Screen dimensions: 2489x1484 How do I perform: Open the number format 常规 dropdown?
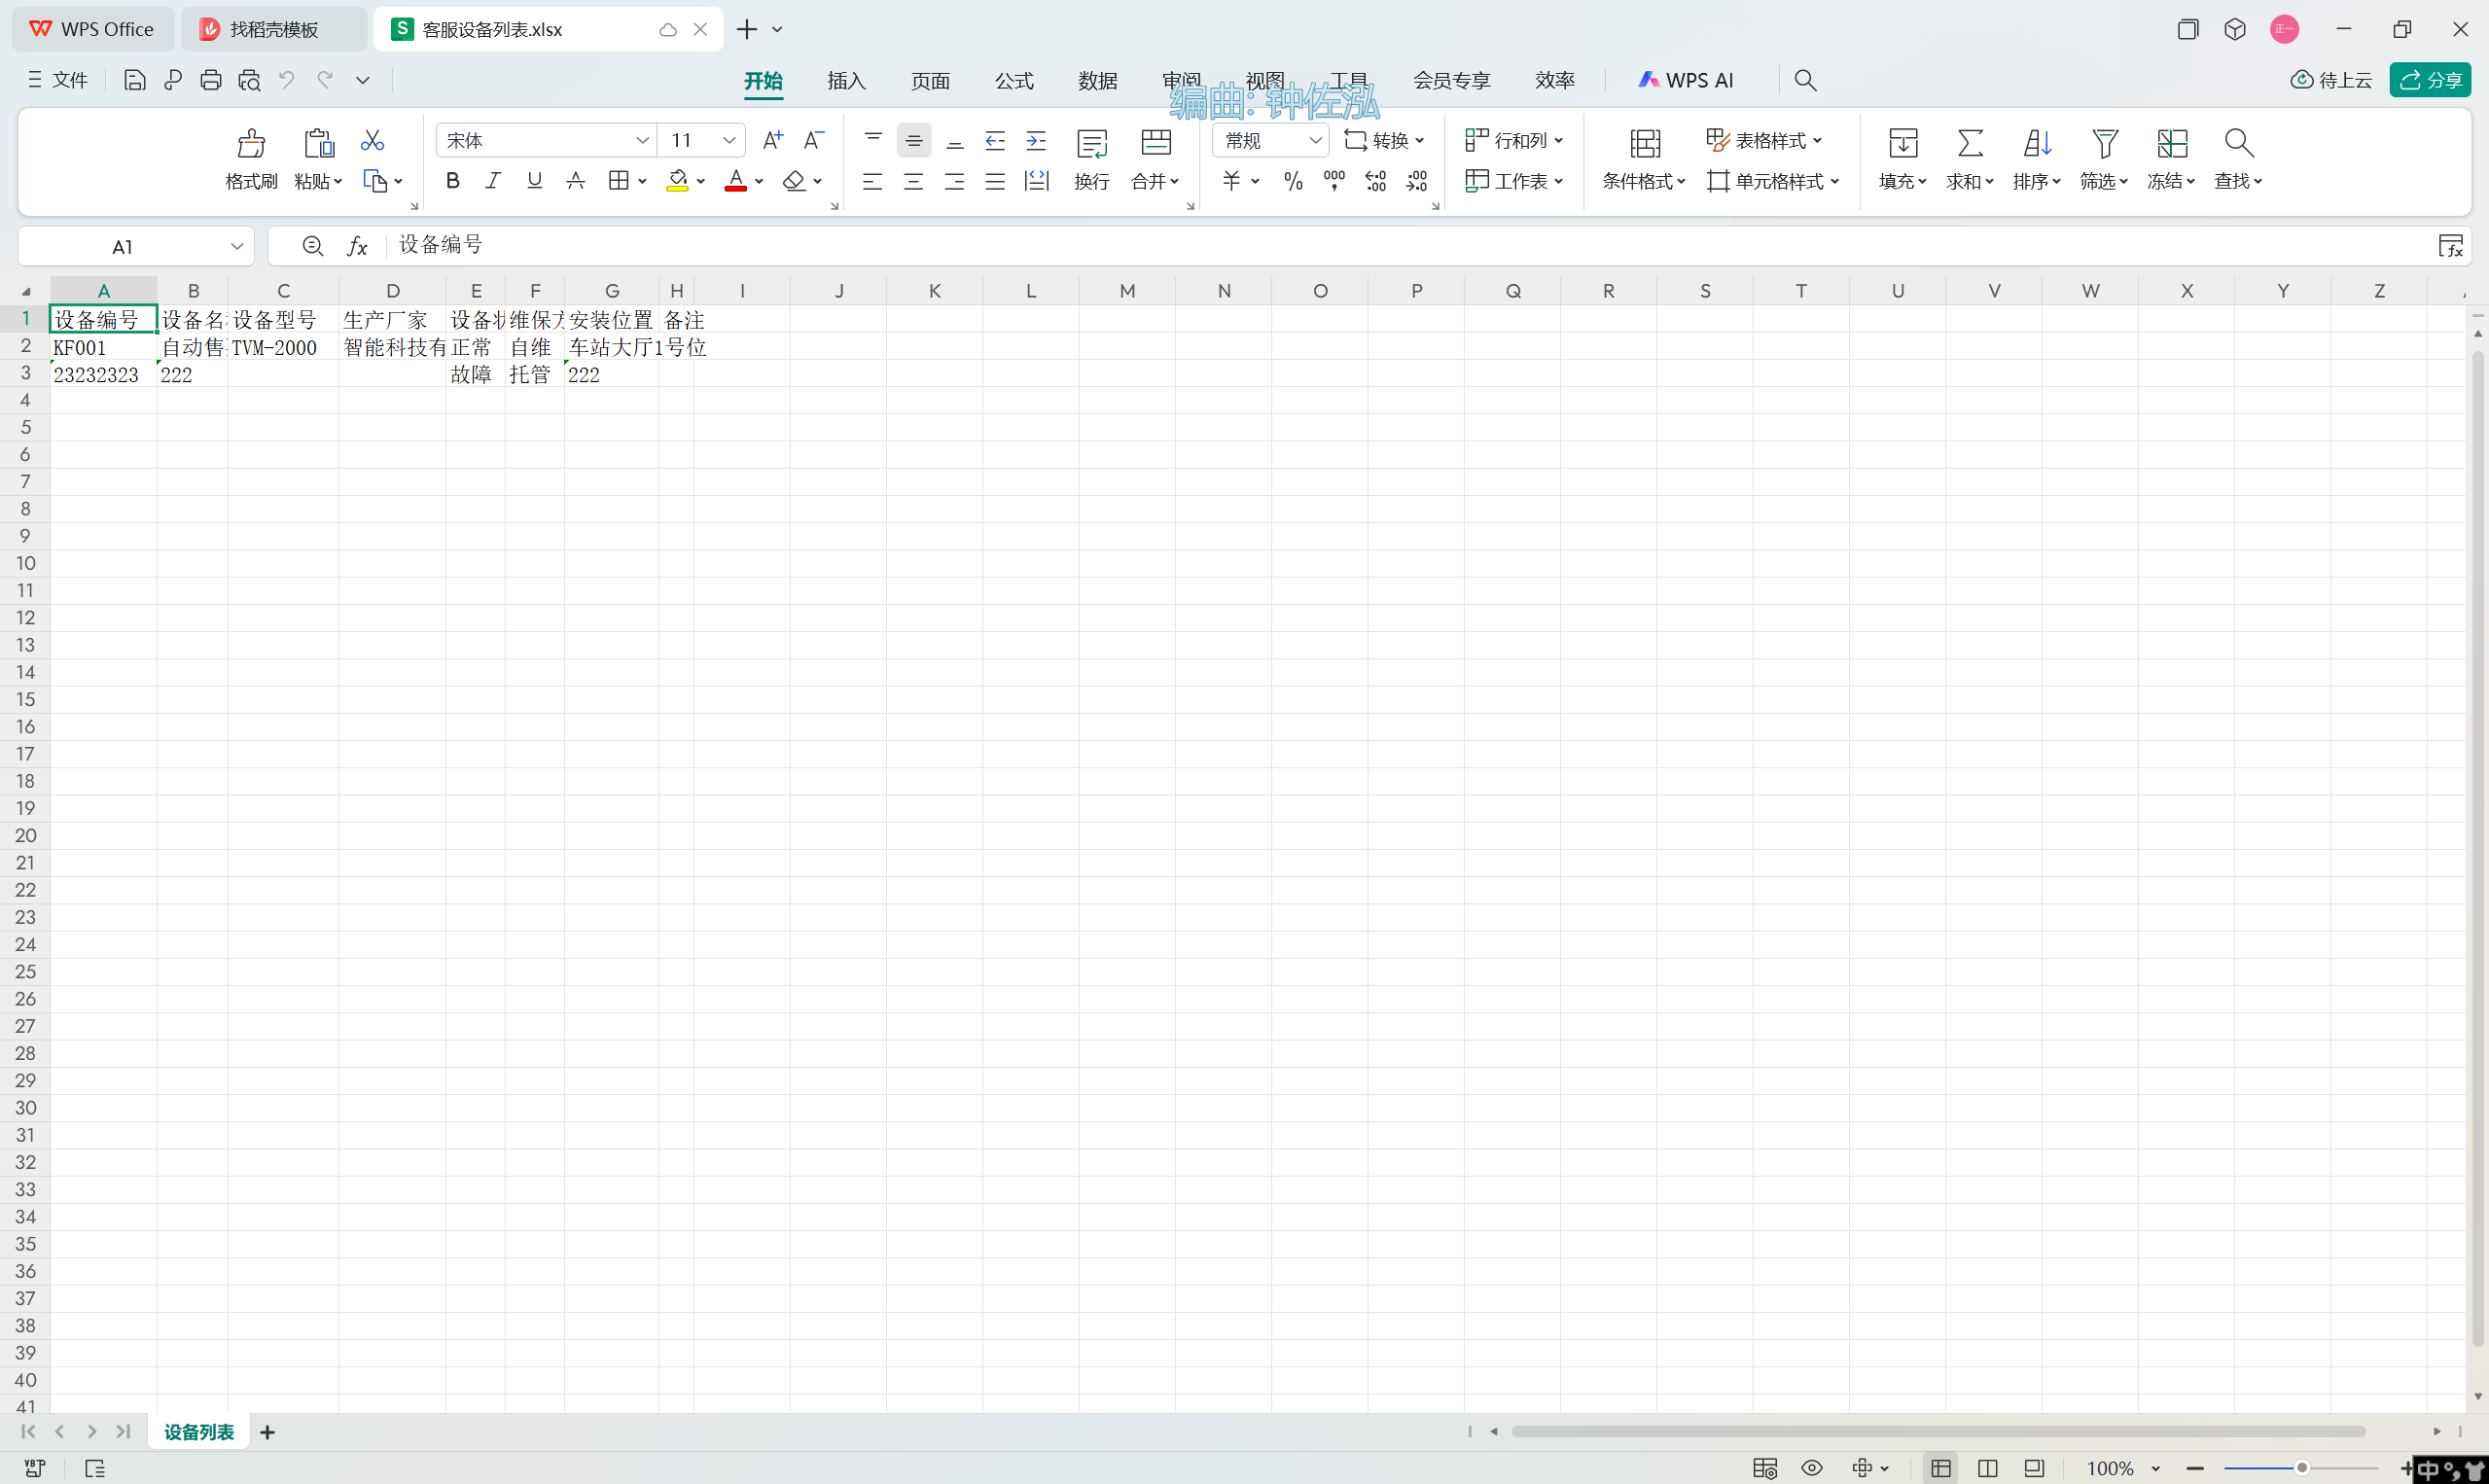1315,140
